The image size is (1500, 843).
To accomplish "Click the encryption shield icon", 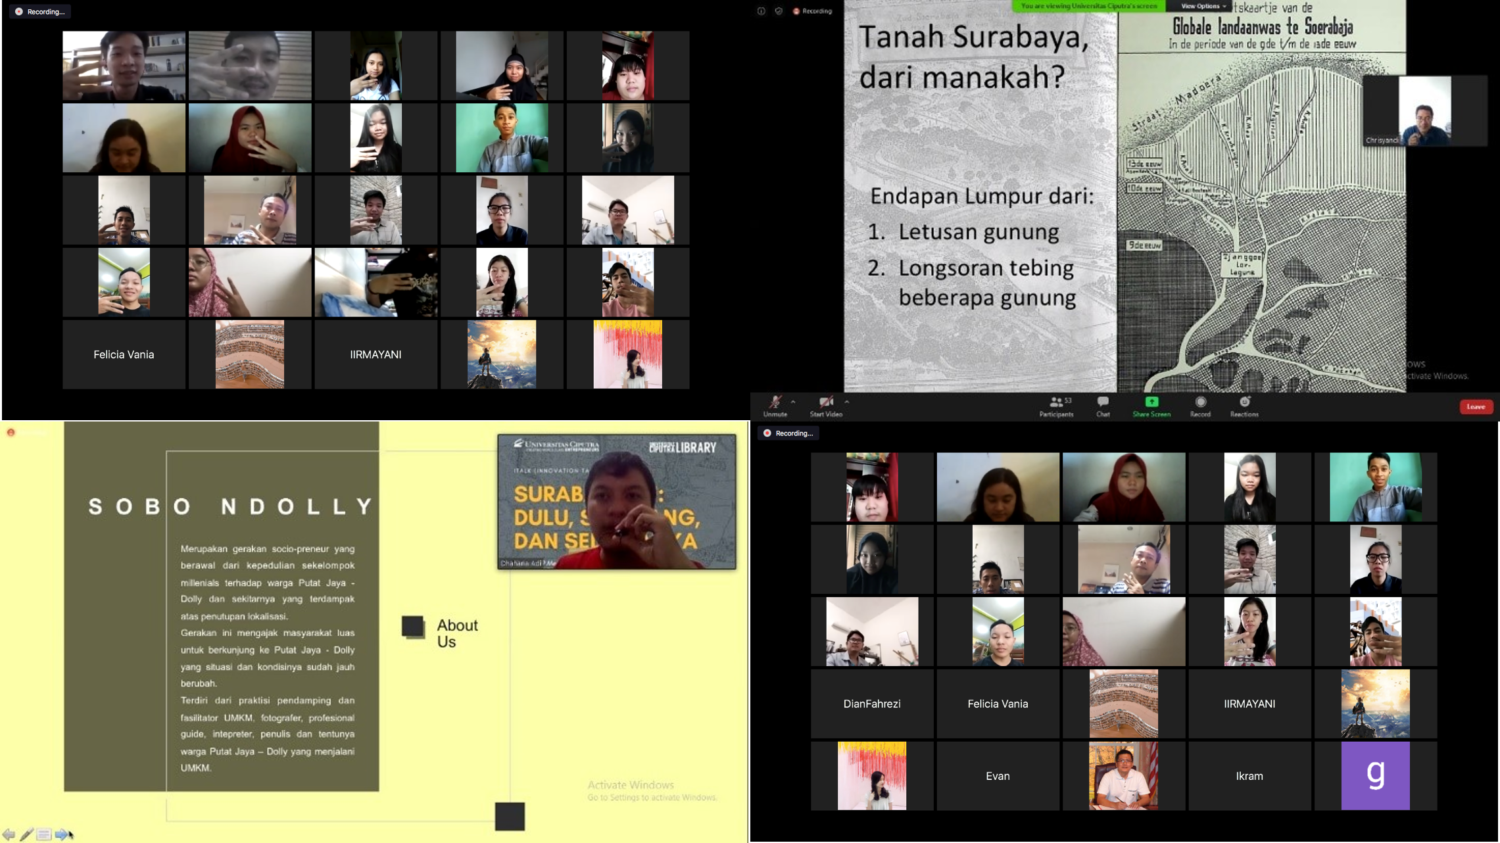I will pos(779,11).
